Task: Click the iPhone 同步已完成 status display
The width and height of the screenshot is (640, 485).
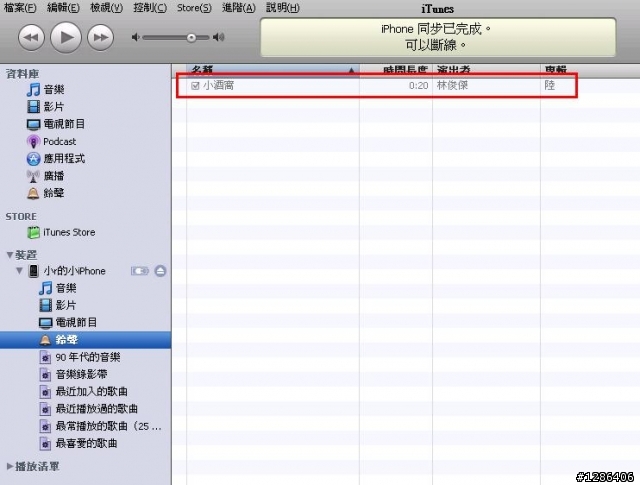Action: click(x=438, y=37)
